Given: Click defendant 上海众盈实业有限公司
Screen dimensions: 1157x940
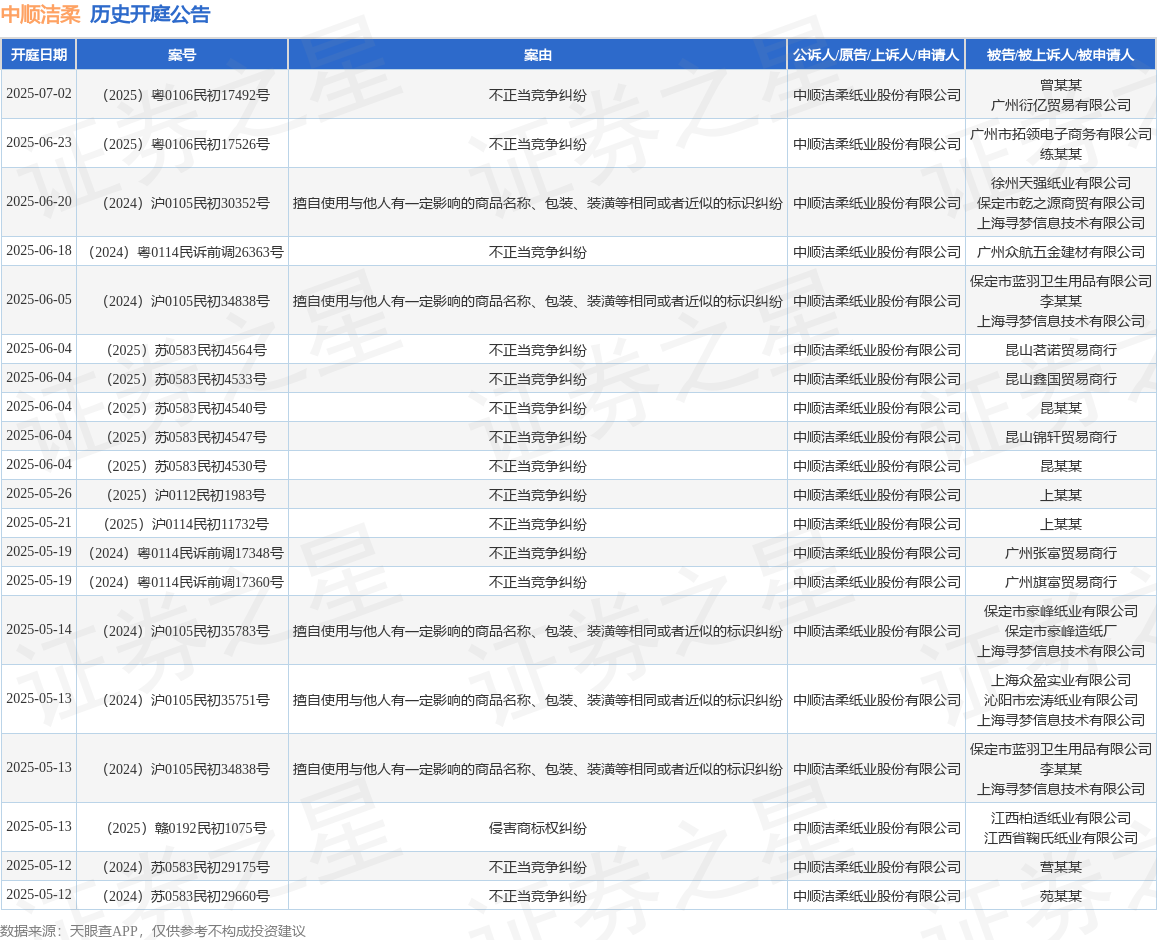Looking at the screenshot, I should click(1060, 680).
